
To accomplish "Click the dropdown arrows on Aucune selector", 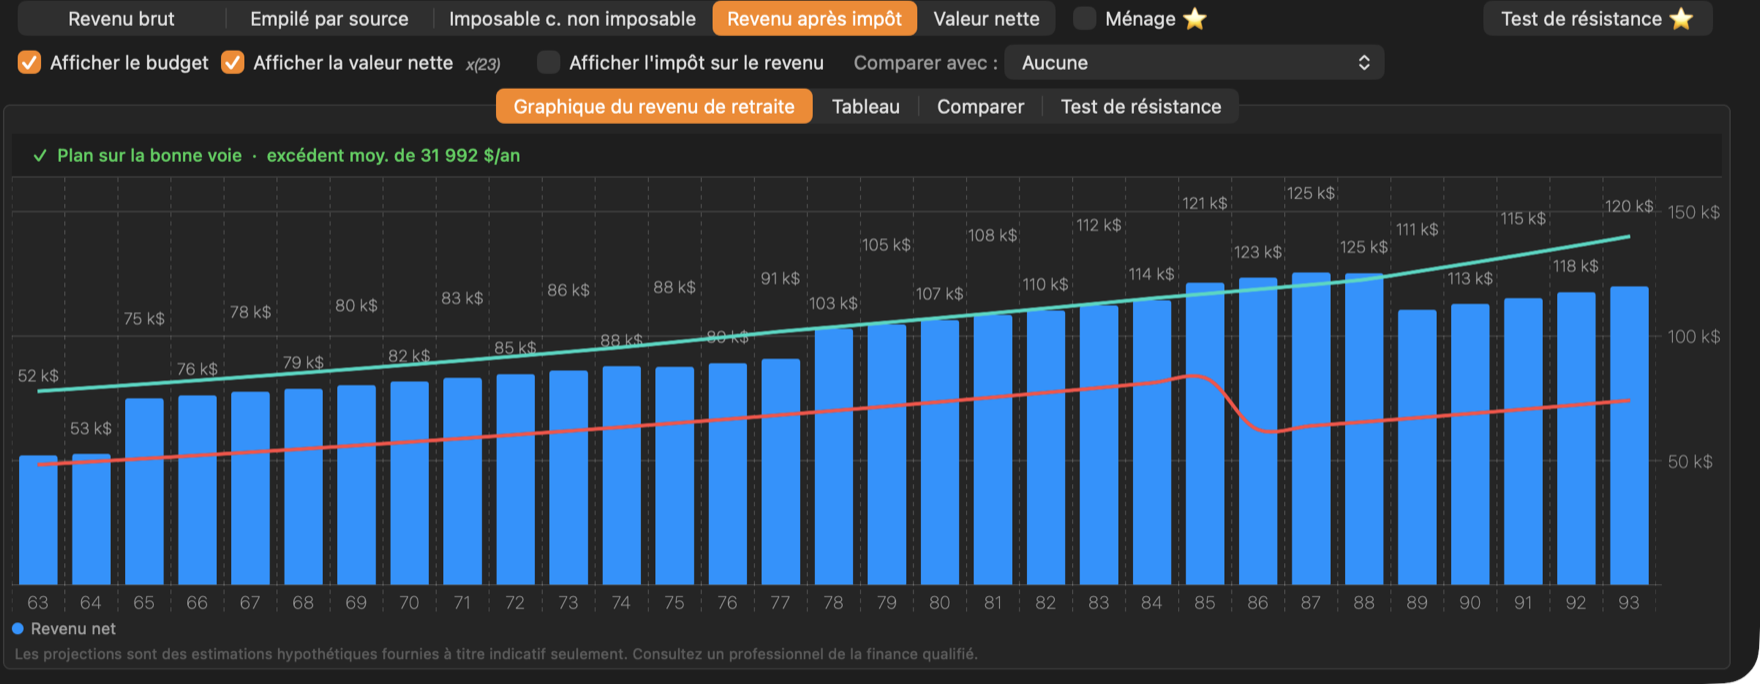I will tap(1363, 63).
